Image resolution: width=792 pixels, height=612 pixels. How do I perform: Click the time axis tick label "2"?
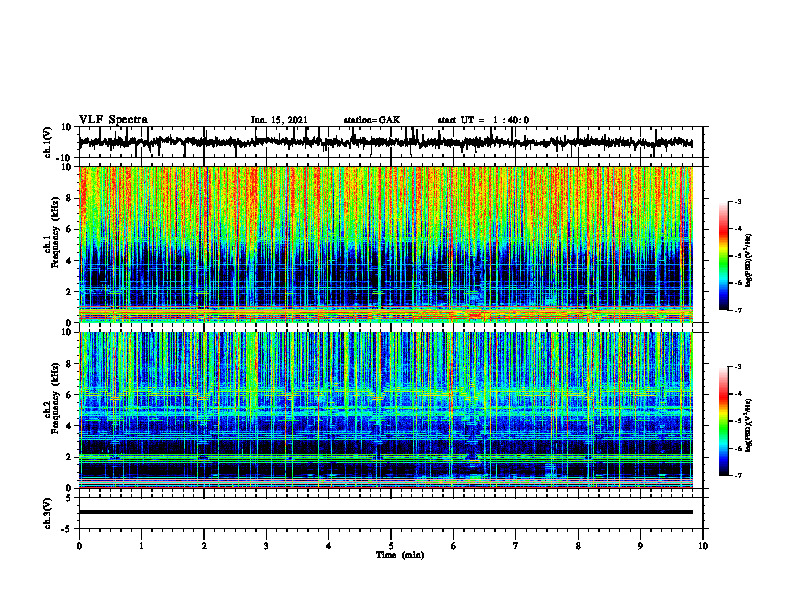pyautogui.click(x=204, y=546)
